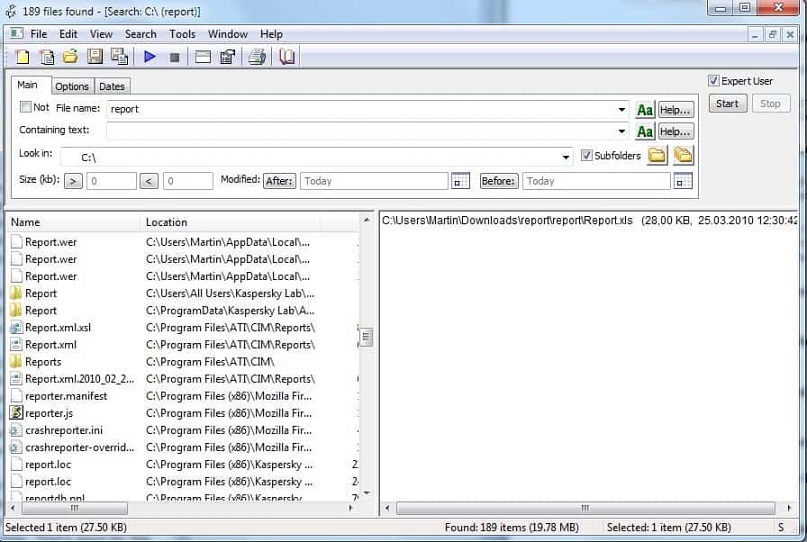Image resolution: width=807 pixels, height=542 pixels.
Task: Open the properties toolbar icon
Action: point(227,57)
